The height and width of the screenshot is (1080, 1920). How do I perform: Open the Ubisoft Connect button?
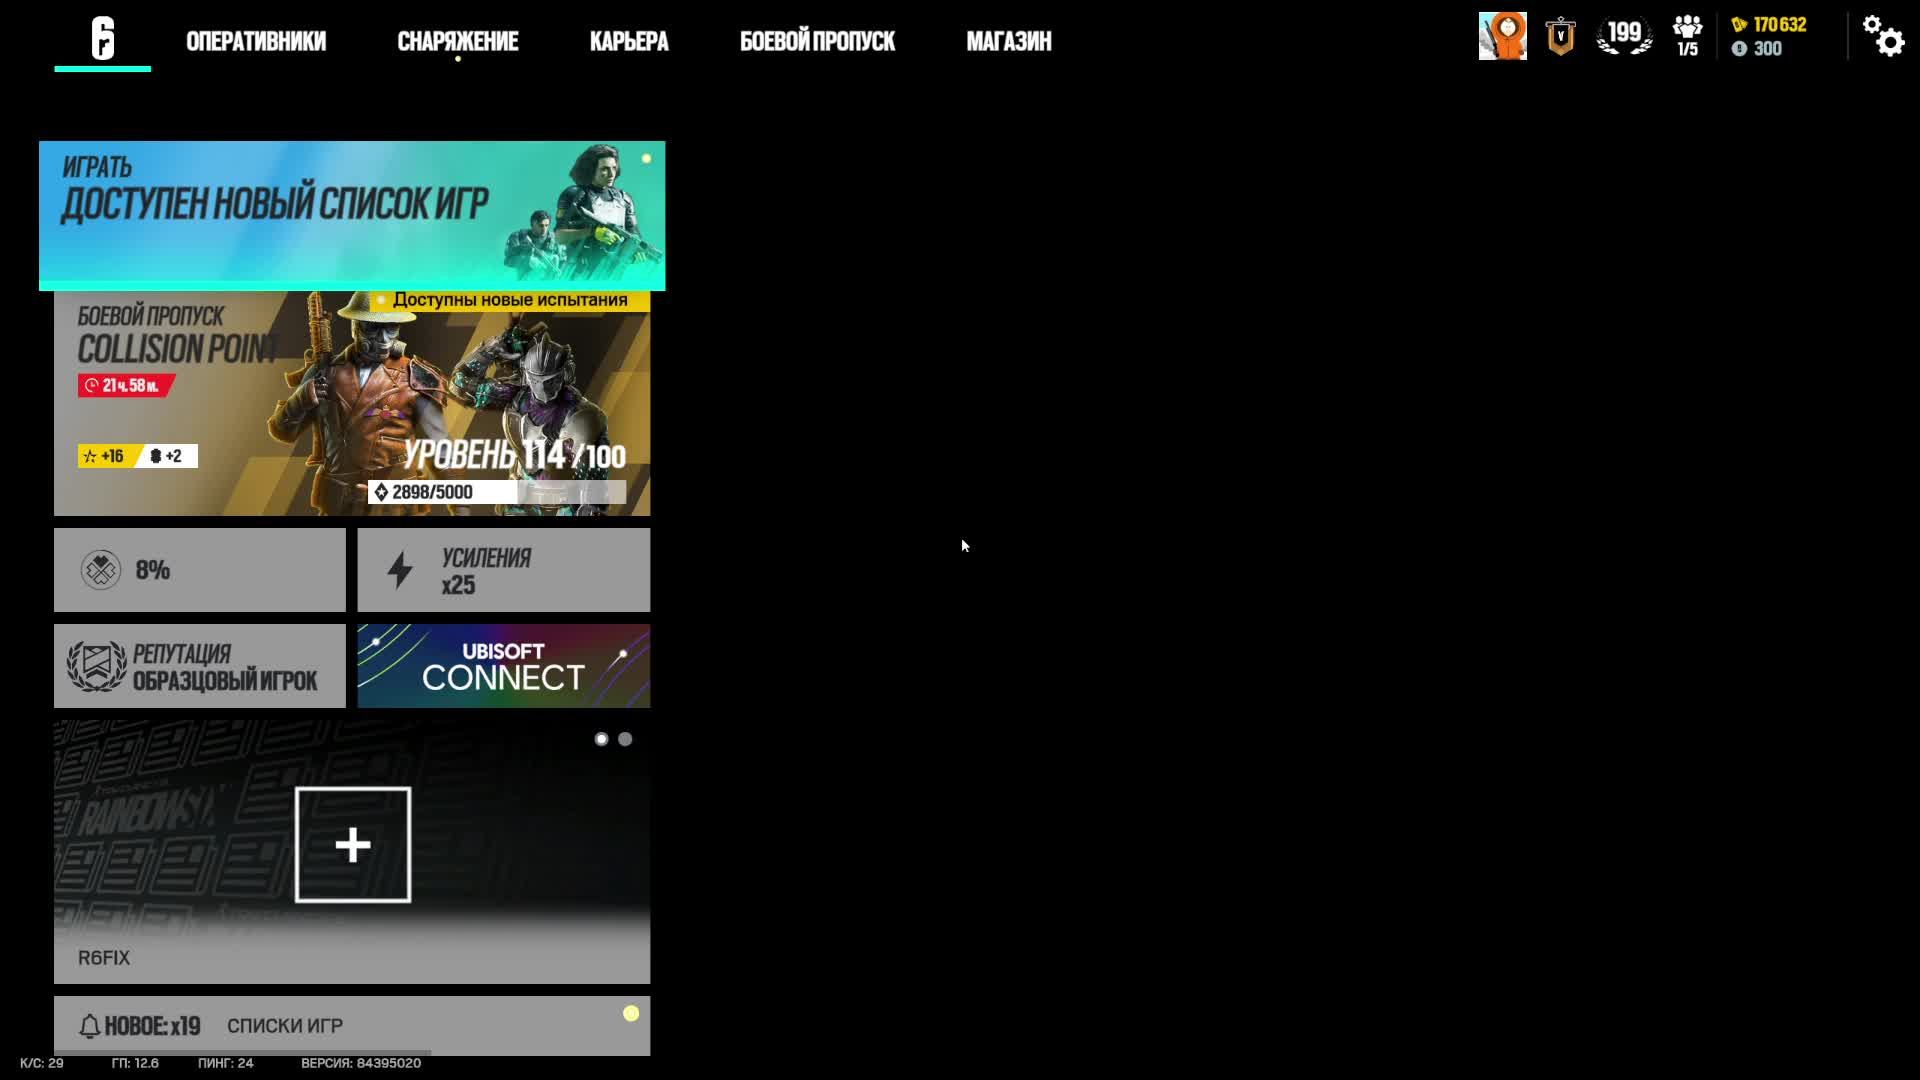click(503, 666)
